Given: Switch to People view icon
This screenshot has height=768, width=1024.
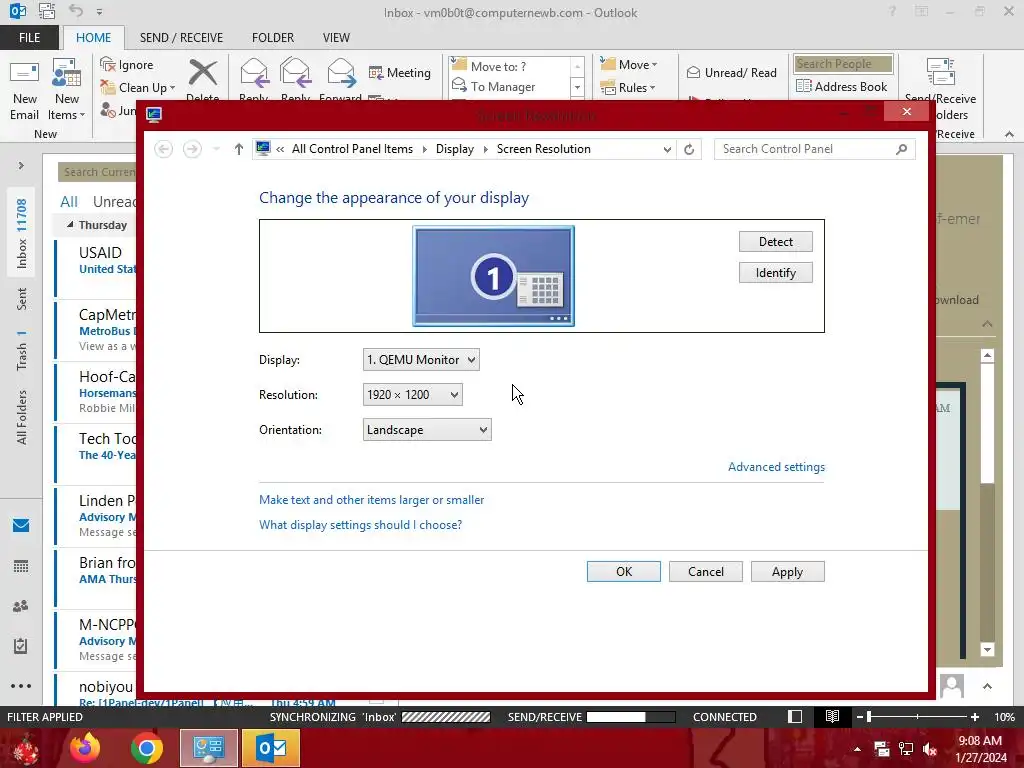Looking at the screenshot, I should pos(21,606).
